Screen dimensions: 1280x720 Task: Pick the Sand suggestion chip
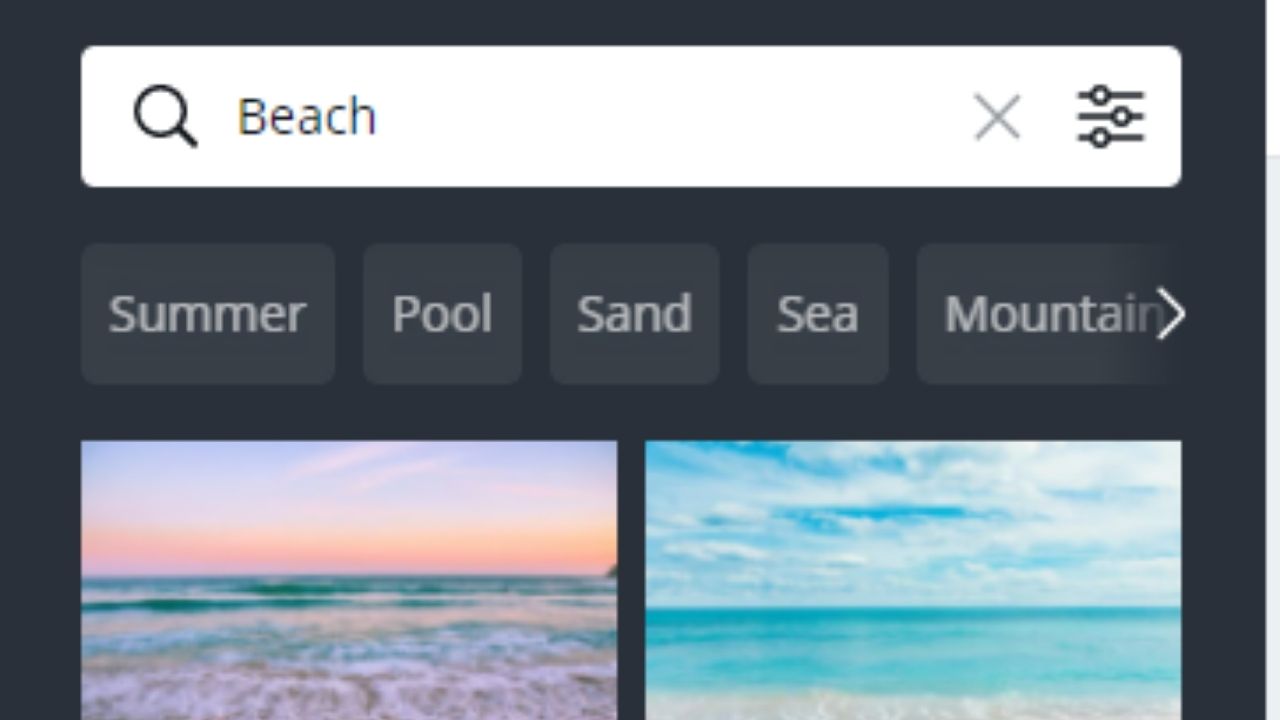tap(634, 314)
